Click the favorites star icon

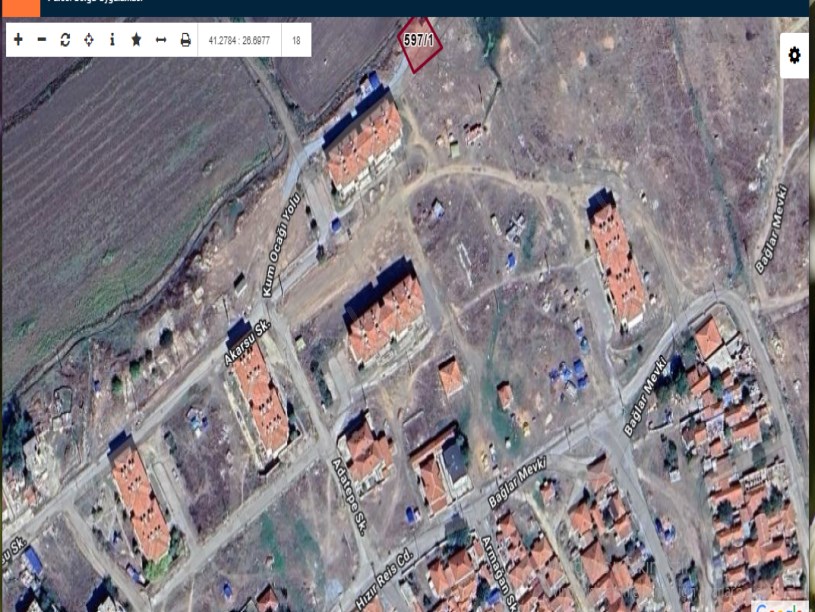pos(135,41)
